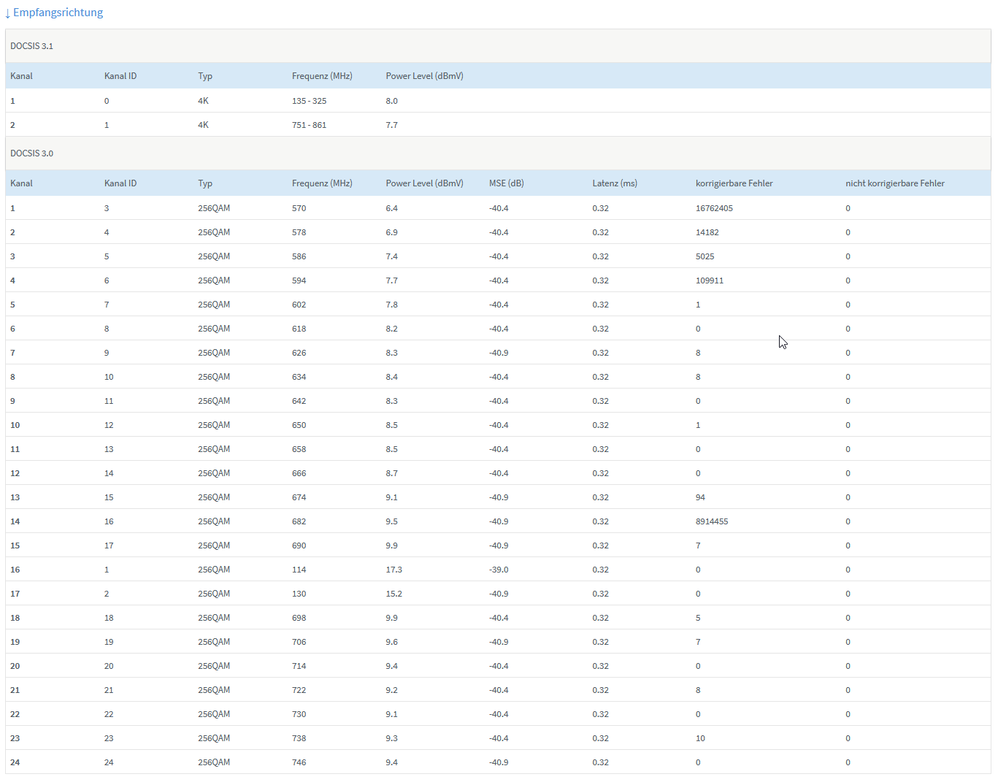Click the MSE (dB) column header
This screenshot has width=998, height=780.
506,183
